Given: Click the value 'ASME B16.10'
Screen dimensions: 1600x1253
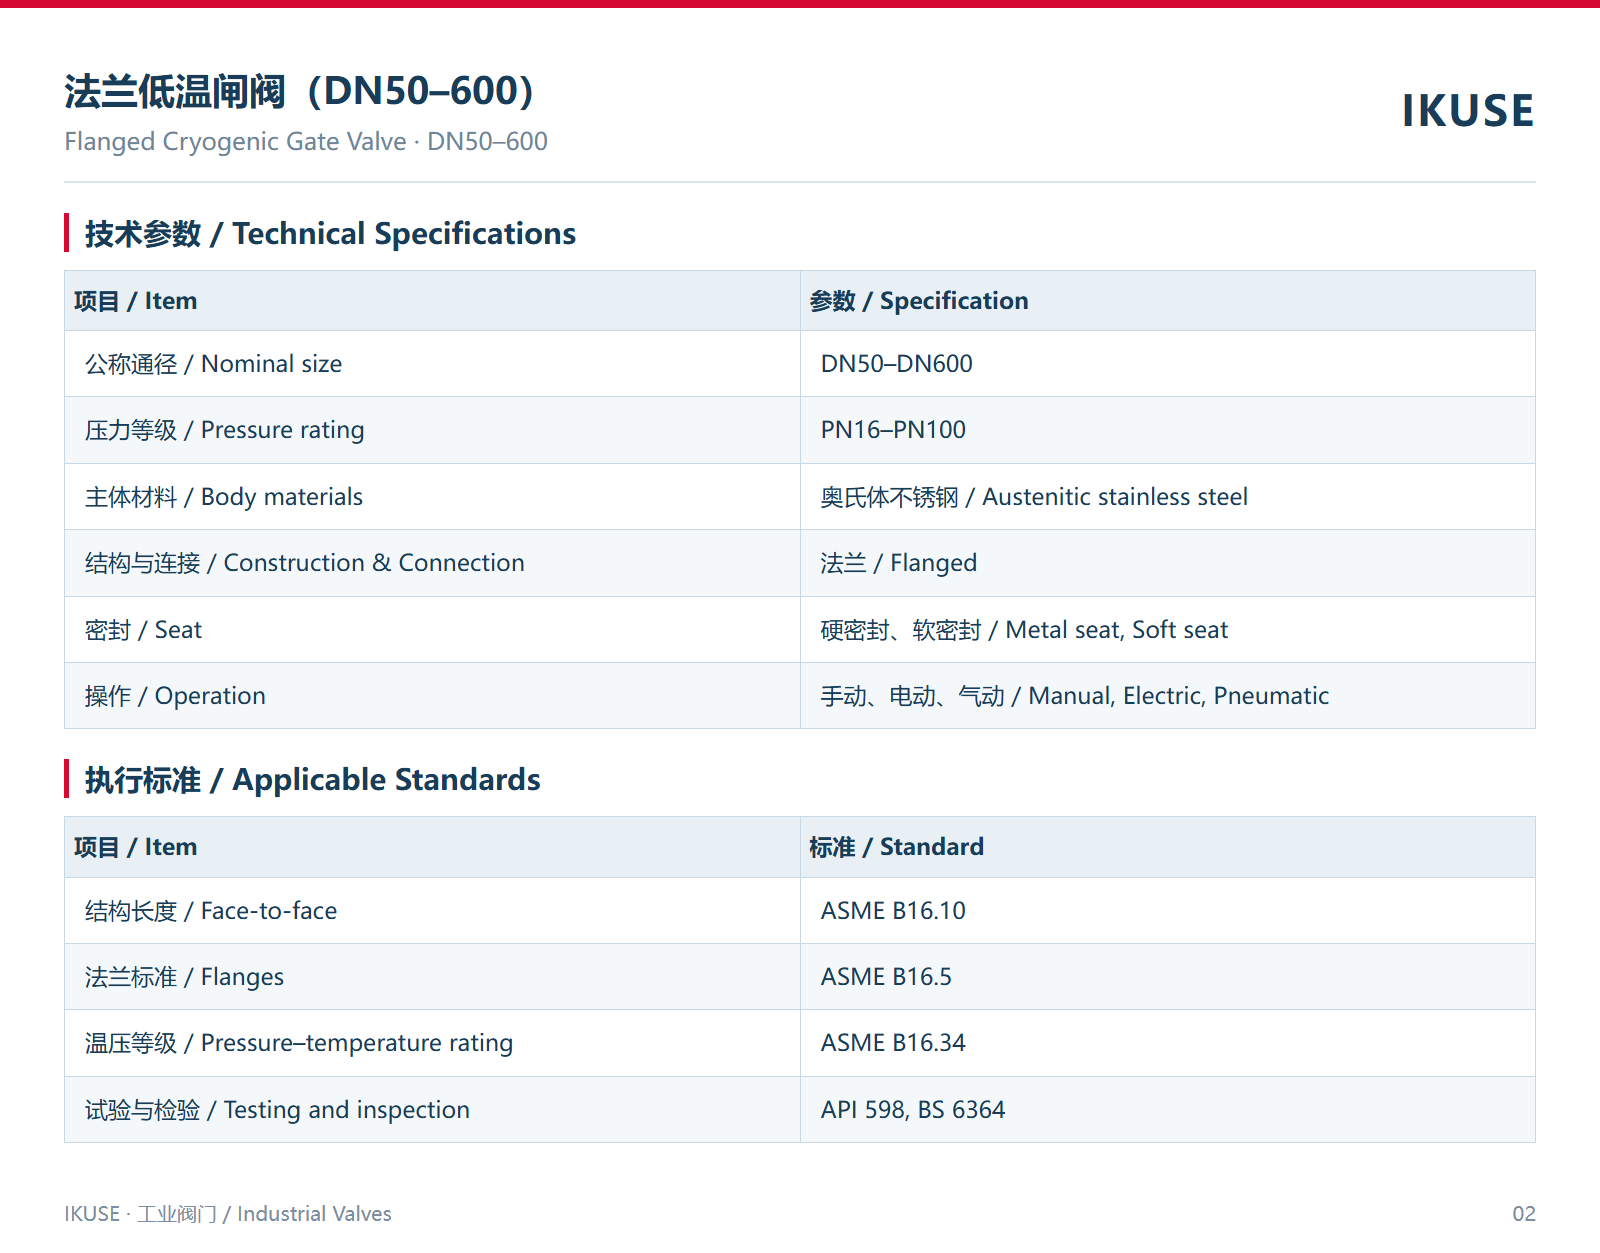Looking at the screenshot, I should pos(893,911).
